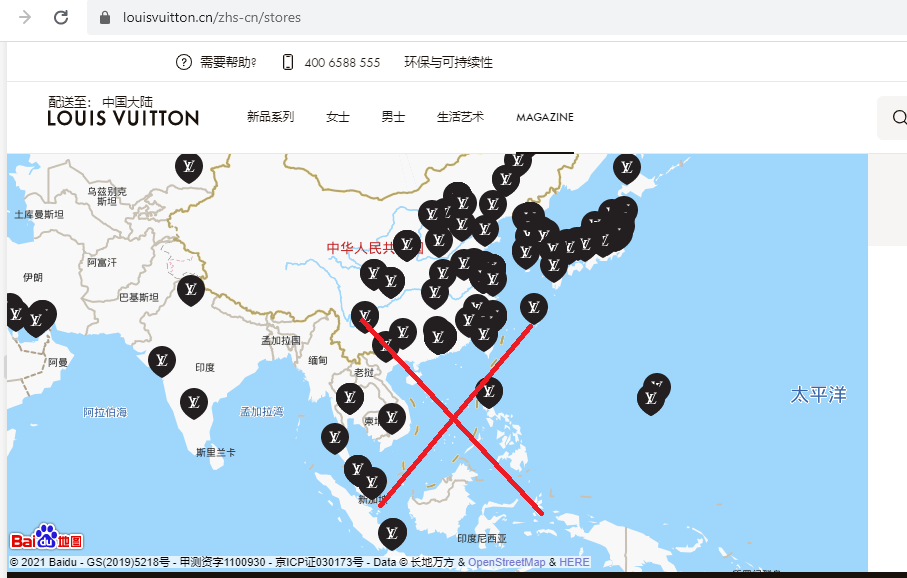907x578 pixels.
Task: Click the Baidu 地图 logo
Action: tap(47, 537)
